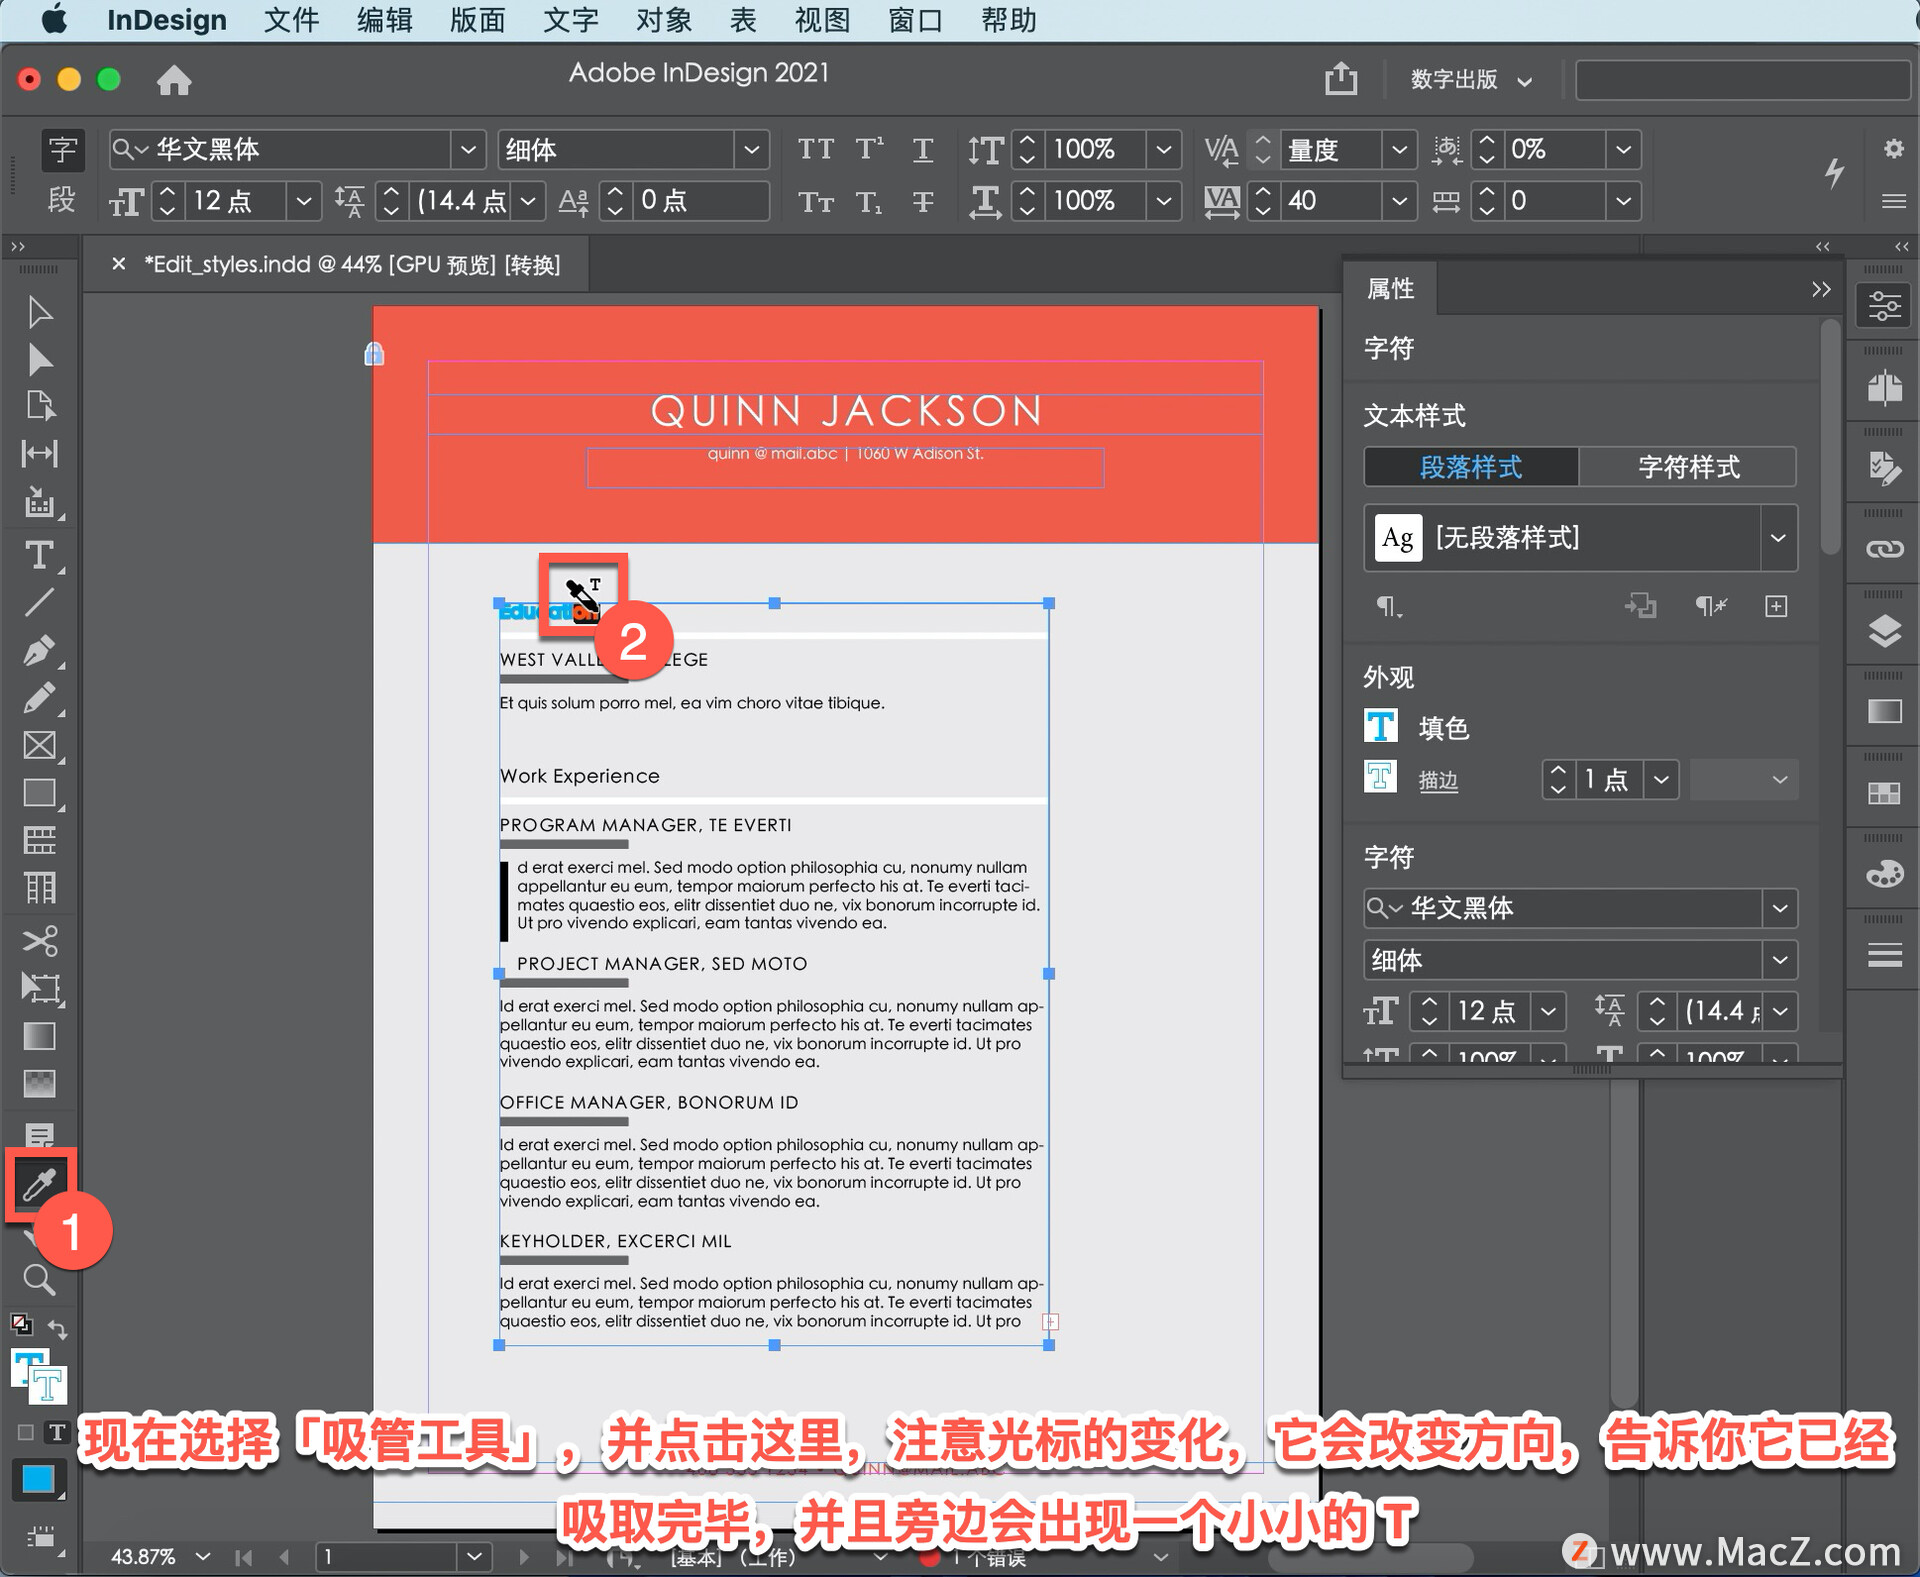Open the 文字 menu
This screenshot has height=1577, width=1920.
570,20
